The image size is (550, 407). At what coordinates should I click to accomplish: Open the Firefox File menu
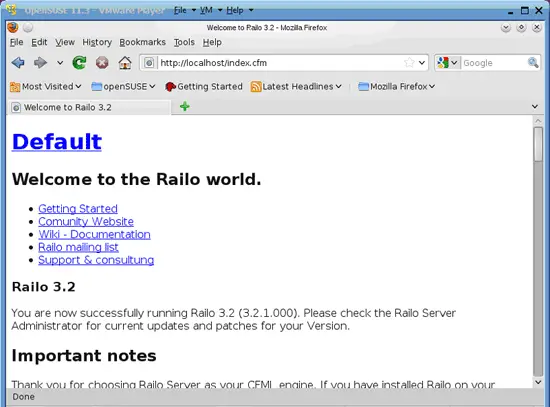[x=16, y=42]
